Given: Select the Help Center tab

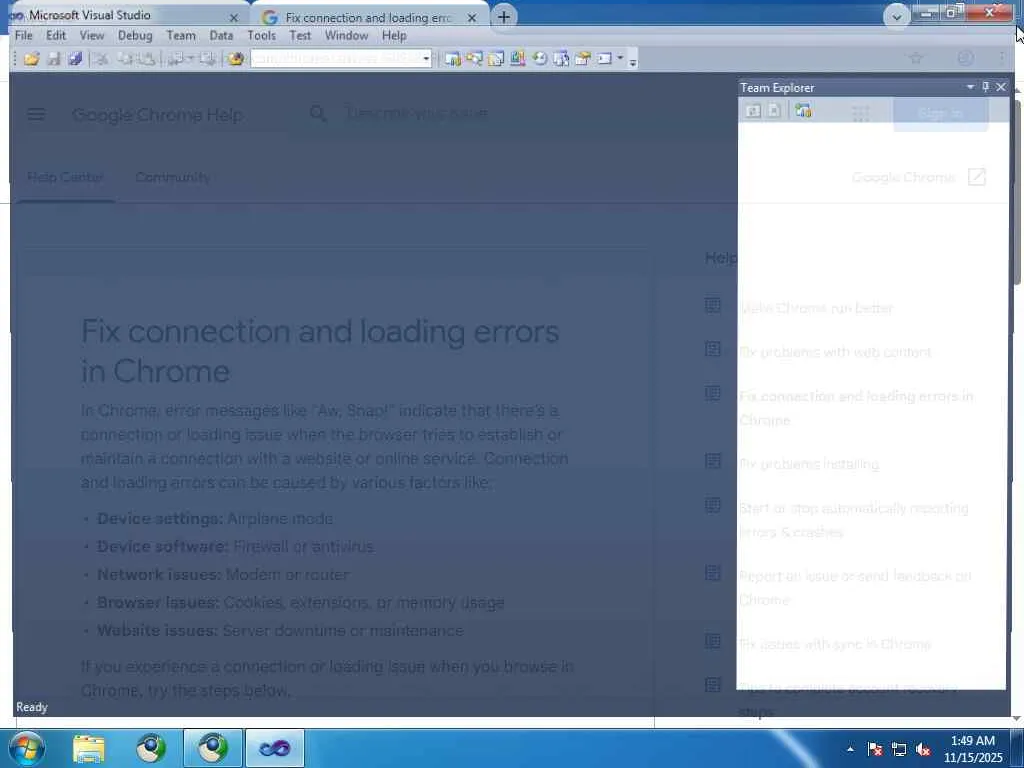Looking at the screenshot, I should 65,177.
